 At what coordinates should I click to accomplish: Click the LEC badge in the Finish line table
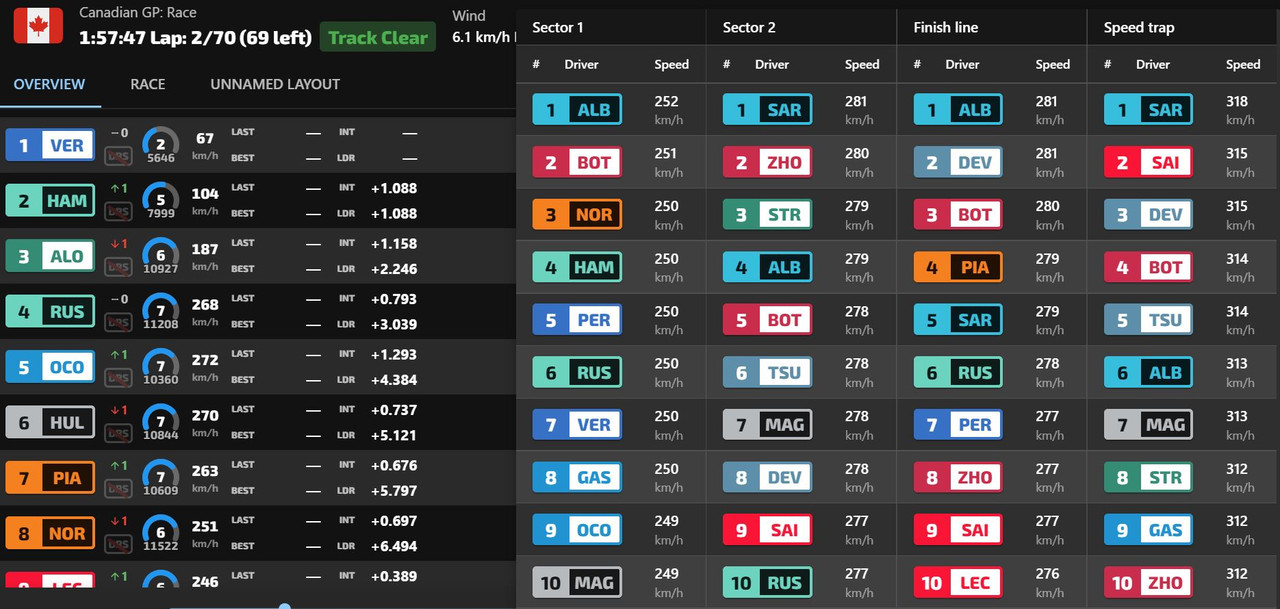pos(958,582)
